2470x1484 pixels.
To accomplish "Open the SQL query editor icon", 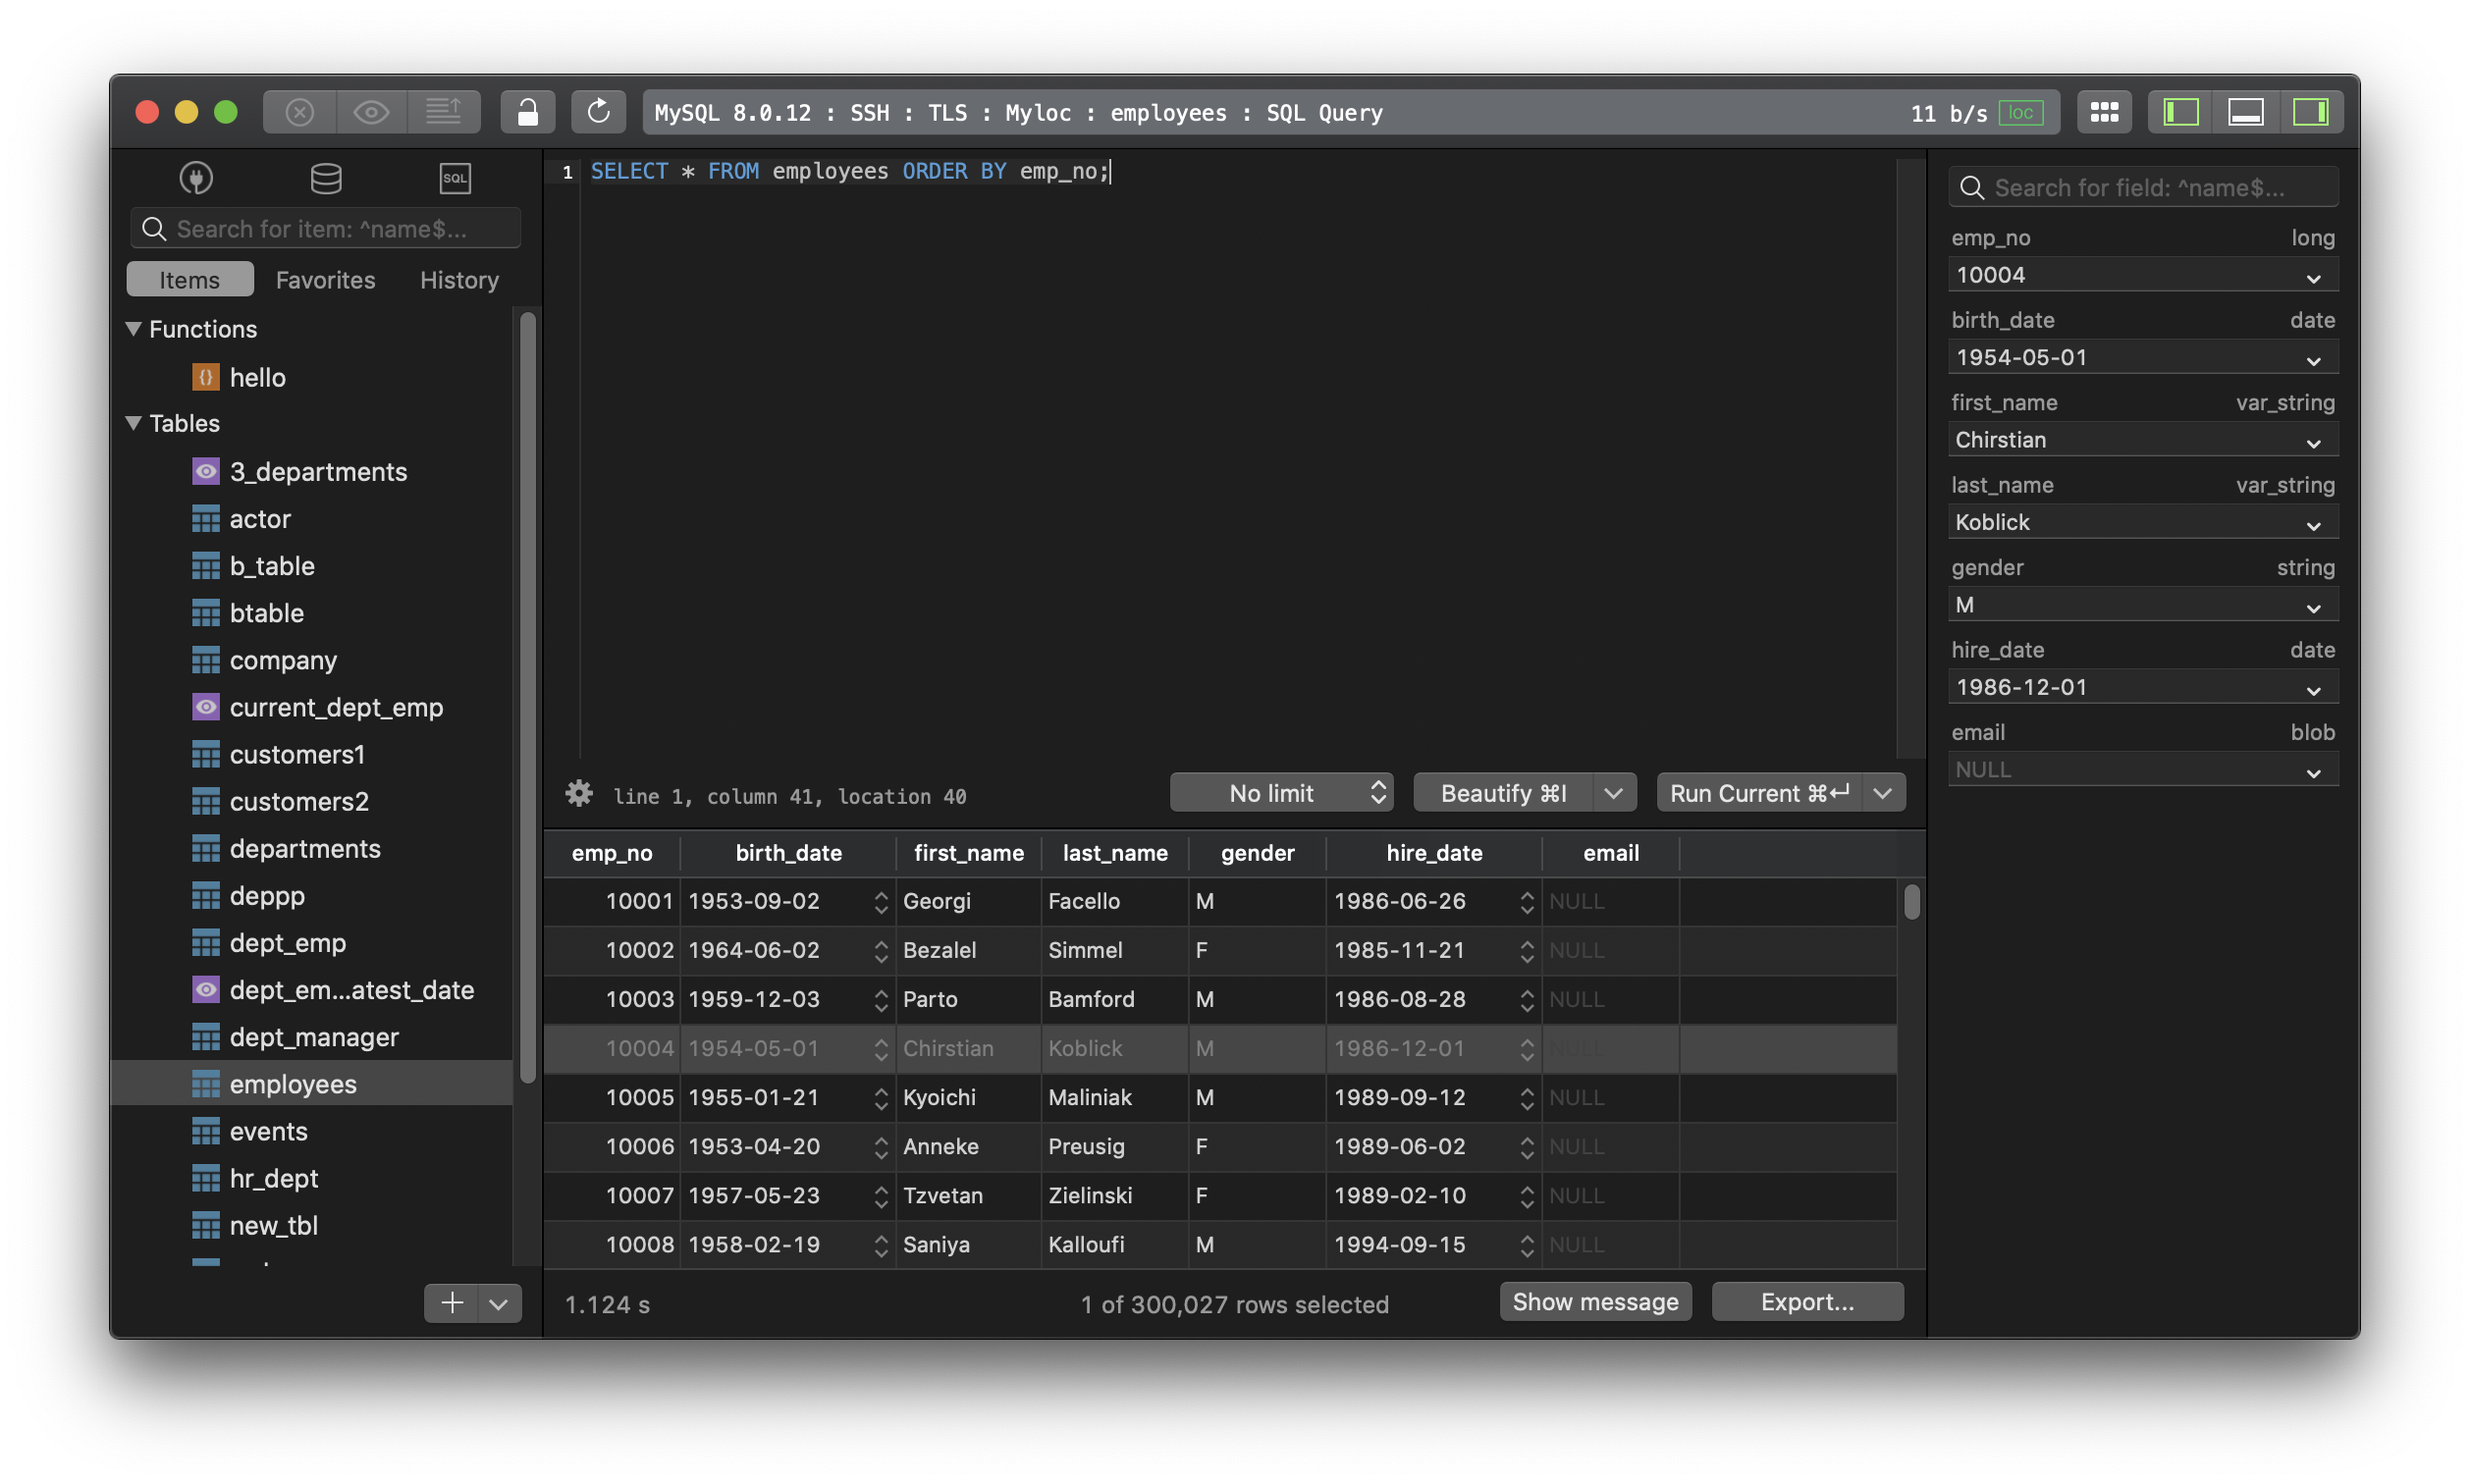I will click(x=455, y=178).
